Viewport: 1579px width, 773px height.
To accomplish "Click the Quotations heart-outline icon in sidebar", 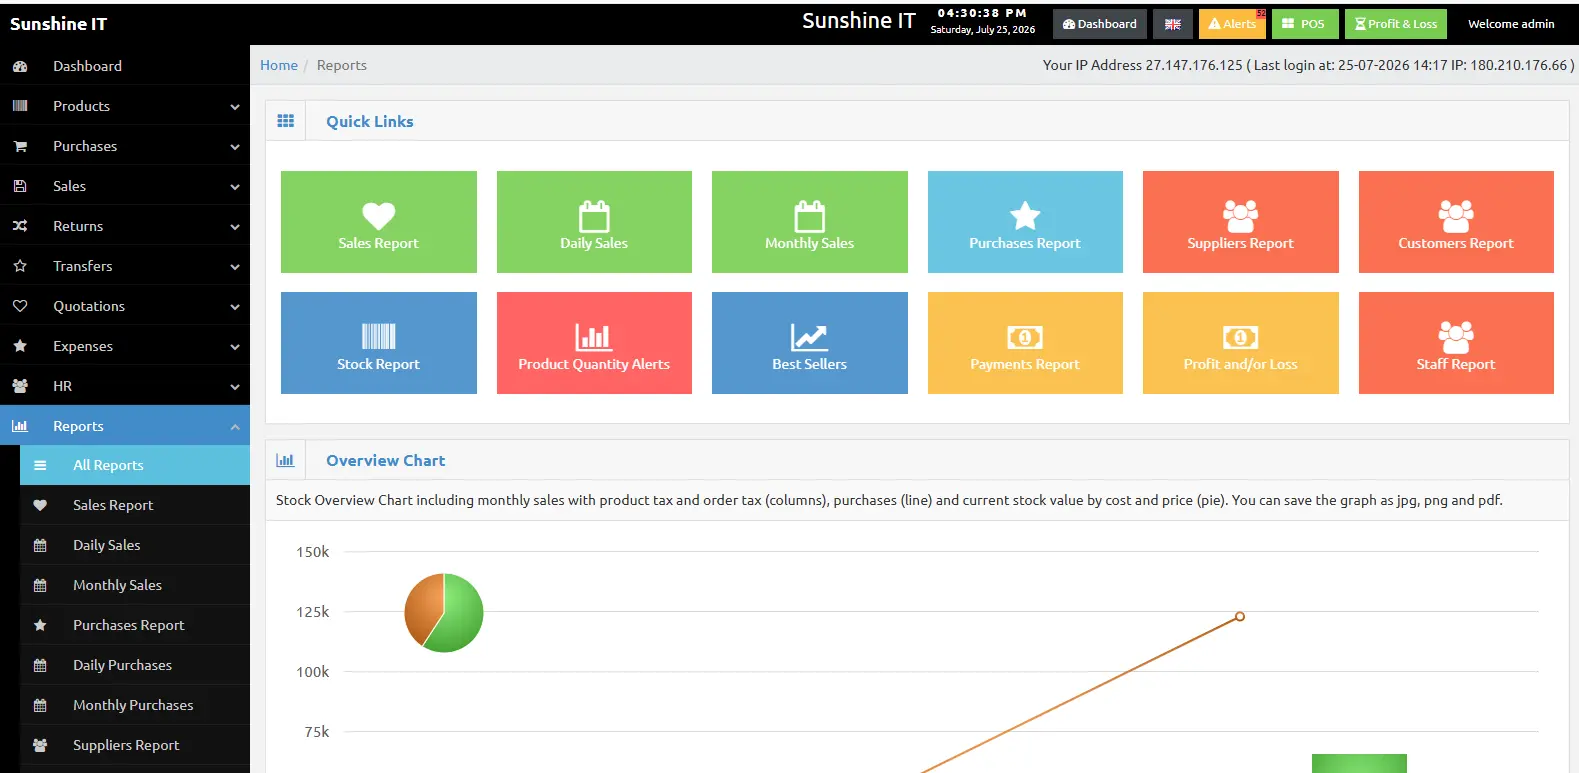I will [20, 306].
